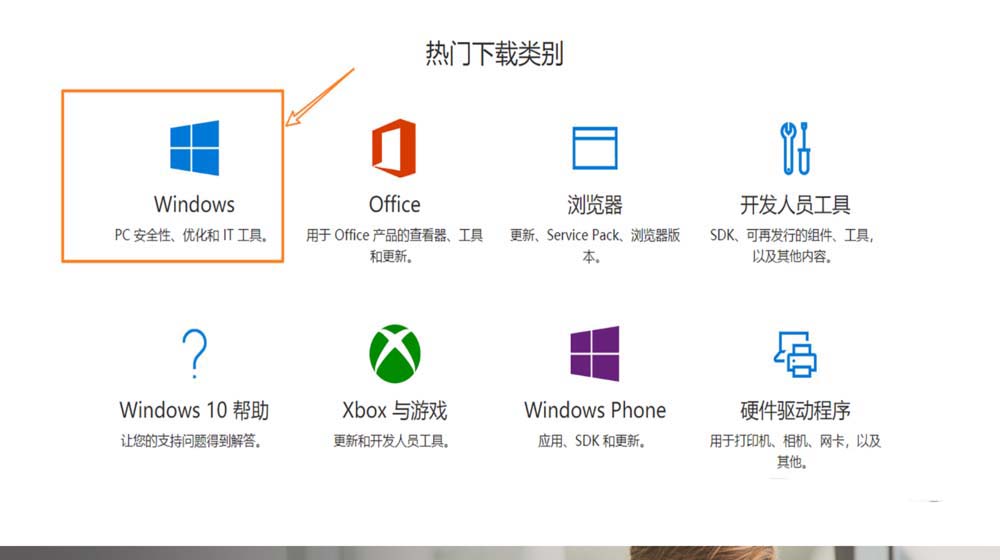This screenshot has height=560, width=1000.
Task: Click the 应用、SDK 和更新 description text
Action: coord(591,441)
